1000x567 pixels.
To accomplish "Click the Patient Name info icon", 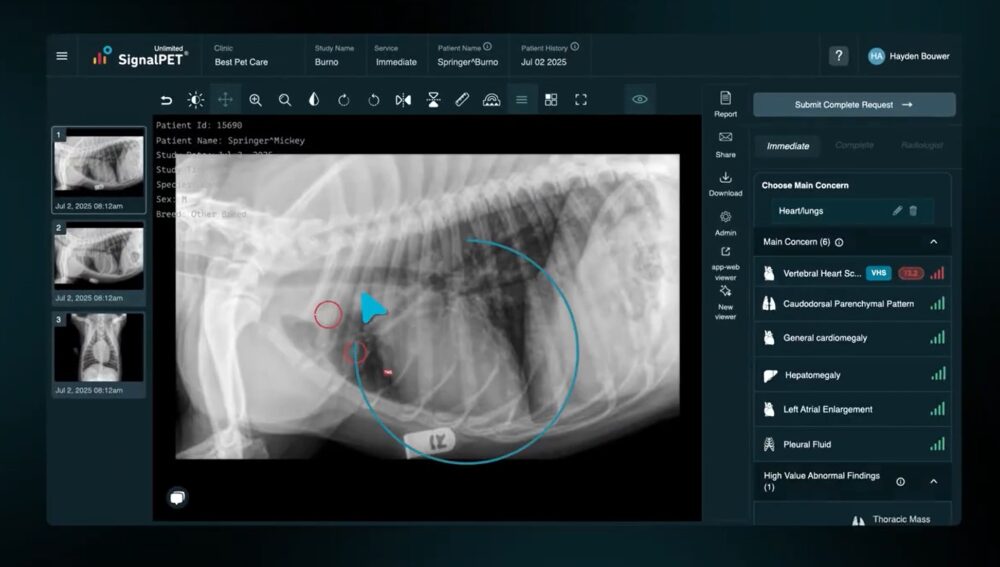I will click(x=487, y=47).
